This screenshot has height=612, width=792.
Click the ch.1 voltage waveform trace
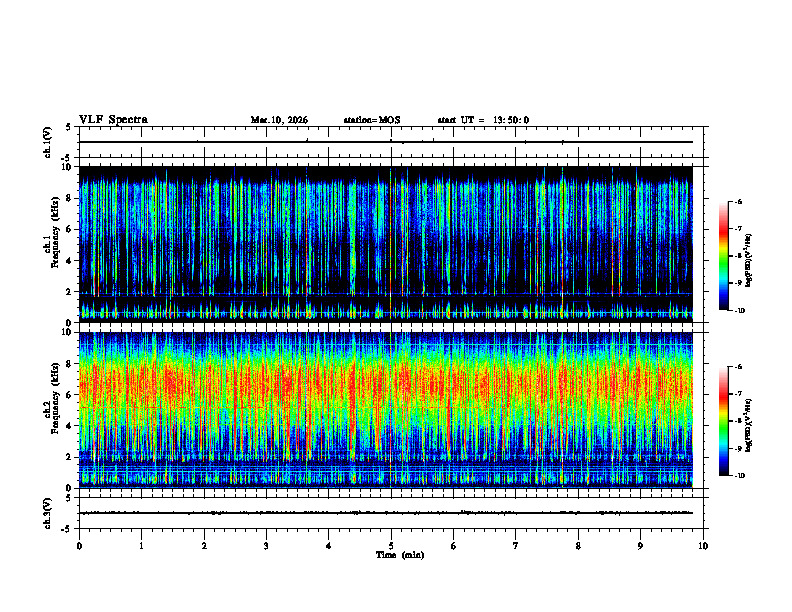tap(386, 142)
